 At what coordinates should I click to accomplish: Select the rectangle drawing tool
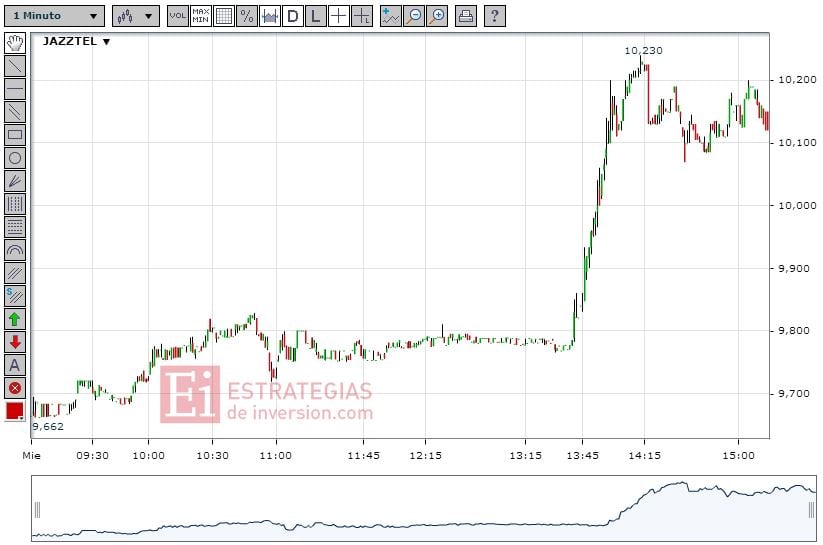pos(15,135)
